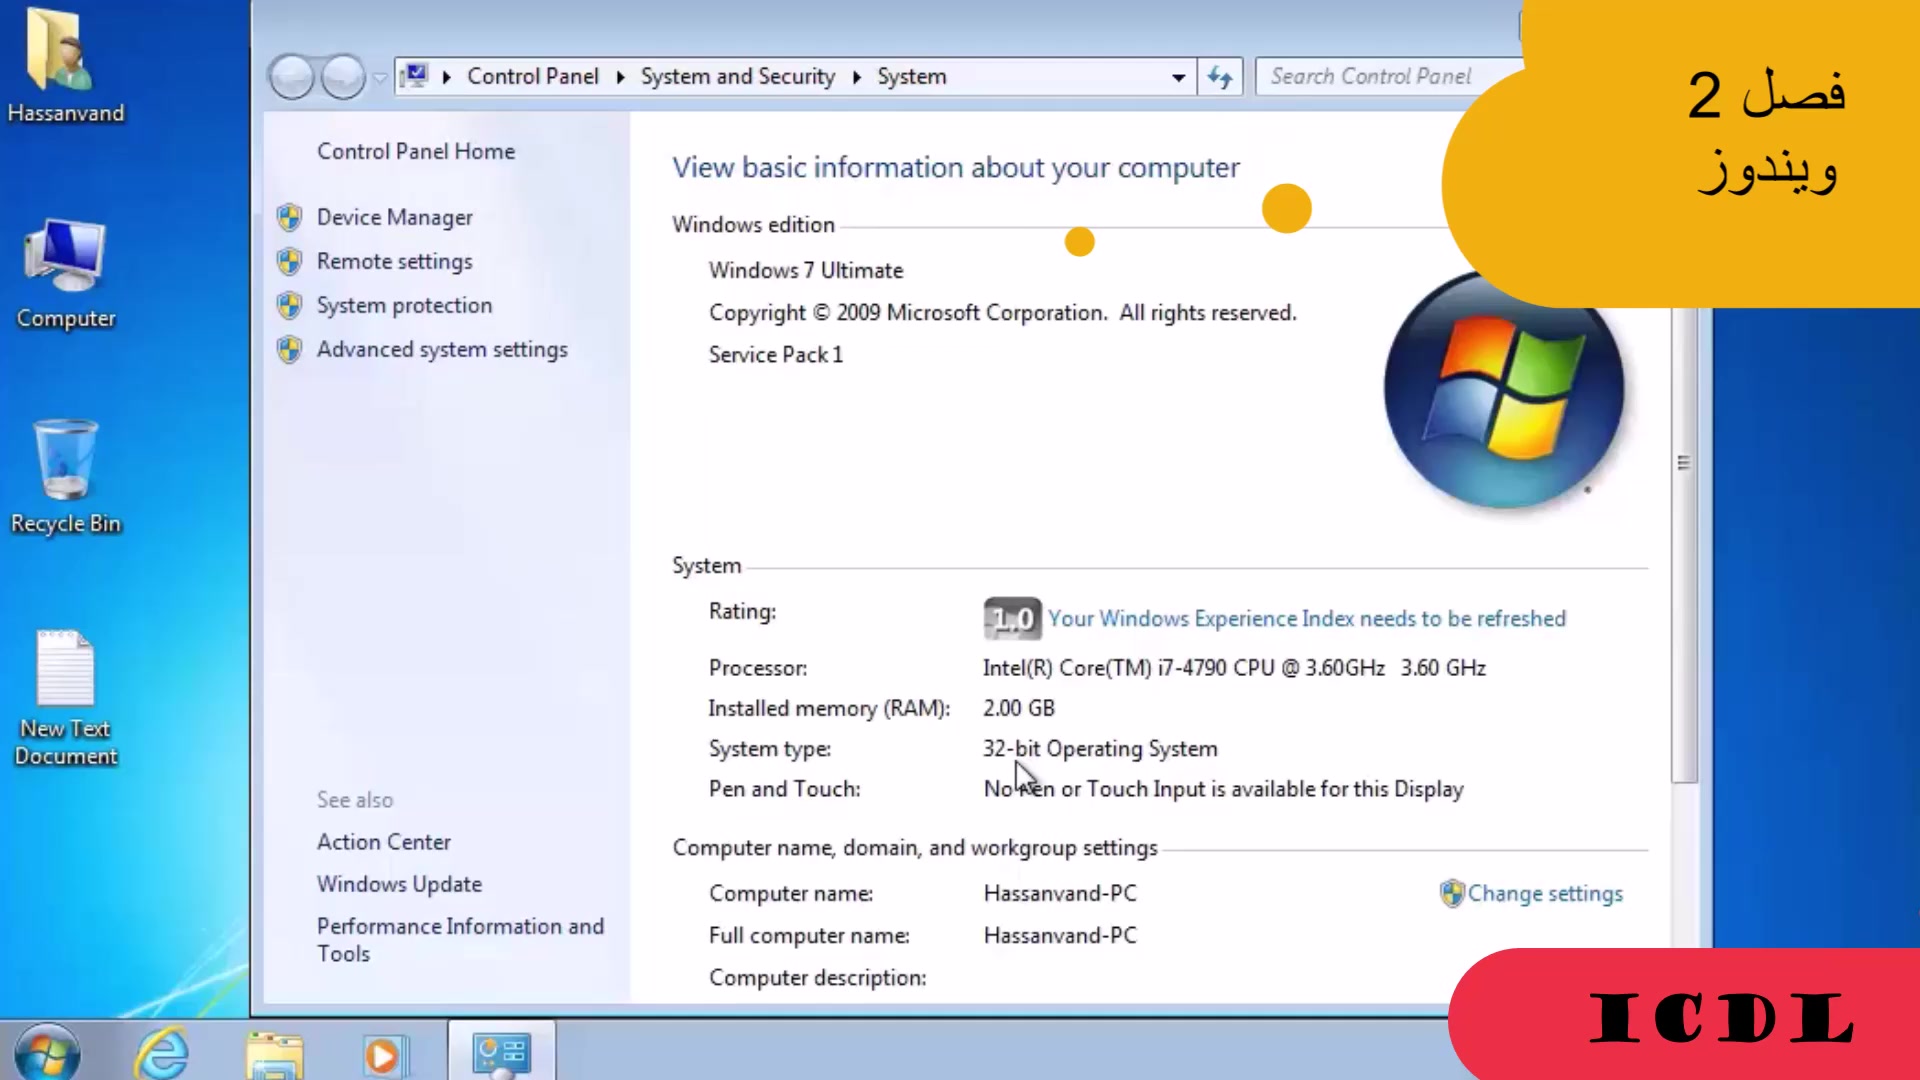The width and height of the screenshot is (1920, 1080).
Task: Click Change settings link
Action: [1545, 893]
